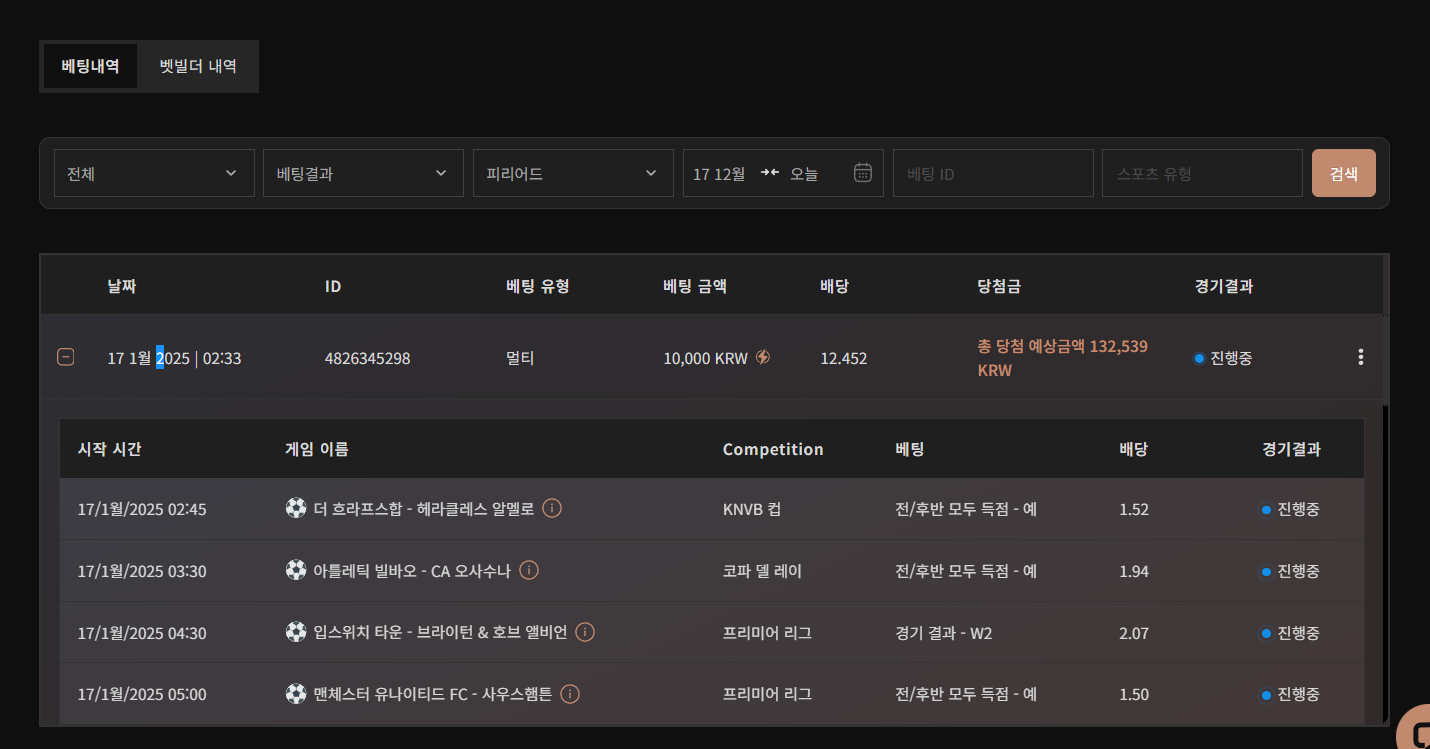Click the 베팅 ID input field
1430x749 pixels.
tap(993, 173)
